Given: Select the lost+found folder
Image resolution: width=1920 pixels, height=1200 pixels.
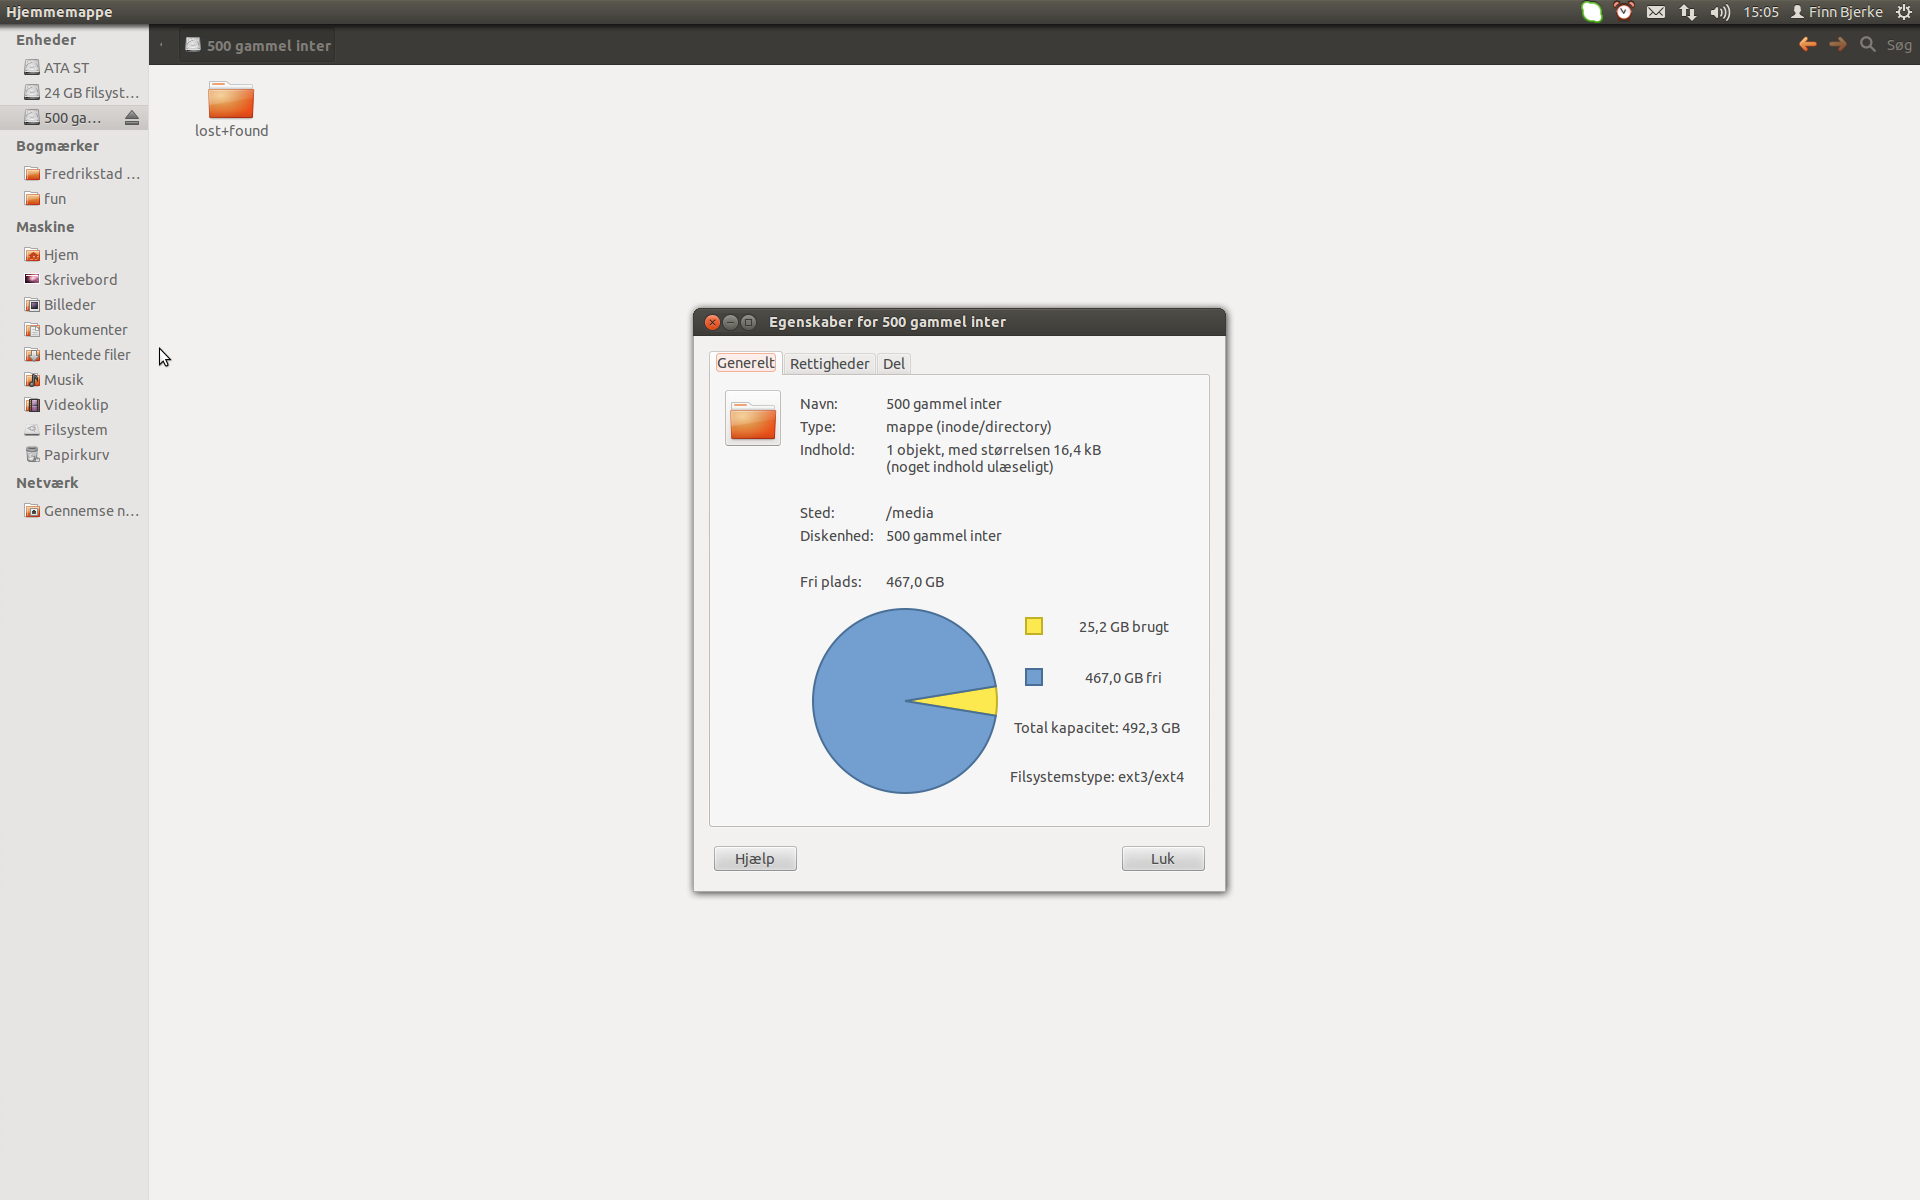Looking at the screenshot, I should pyautogui.click(x=231, y=109).
